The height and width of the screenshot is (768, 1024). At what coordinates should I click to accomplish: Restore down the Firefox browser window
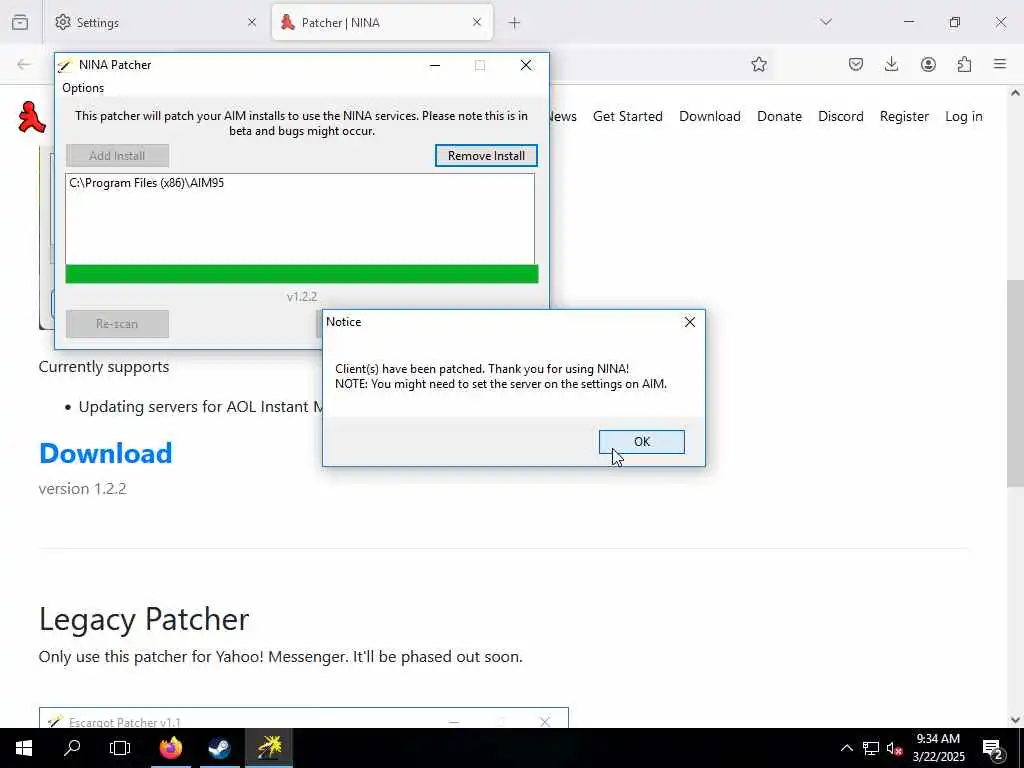click(x=955, y=22)
